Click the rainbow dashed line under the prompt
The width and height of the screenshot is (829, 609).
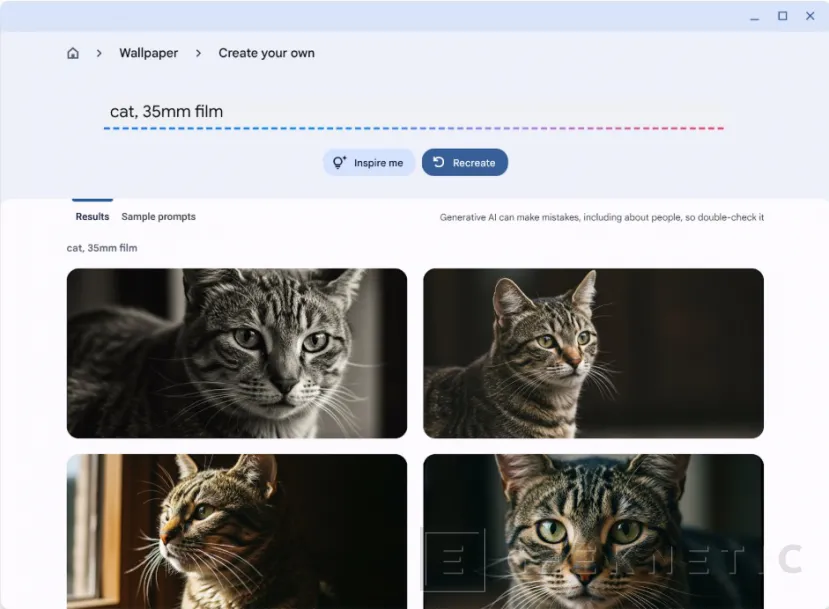pyautogui.click(x=413, y=128)
